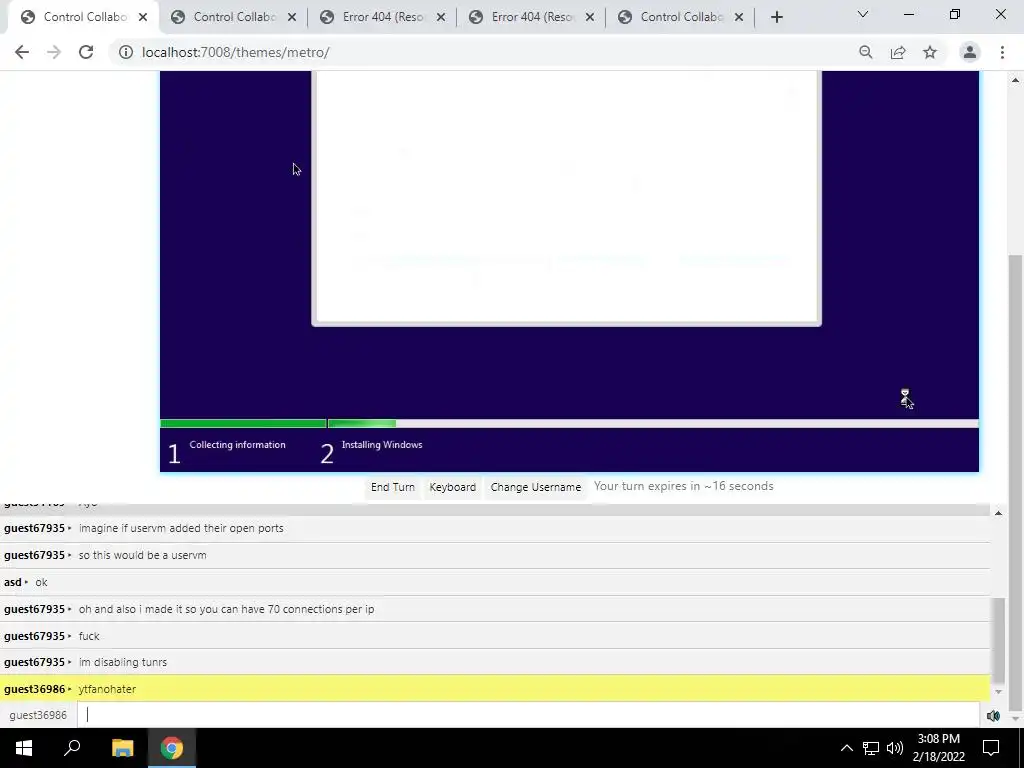1024x768 pixels.
Task: Mute the chat sound speaker icon
Action: (993, 716)
